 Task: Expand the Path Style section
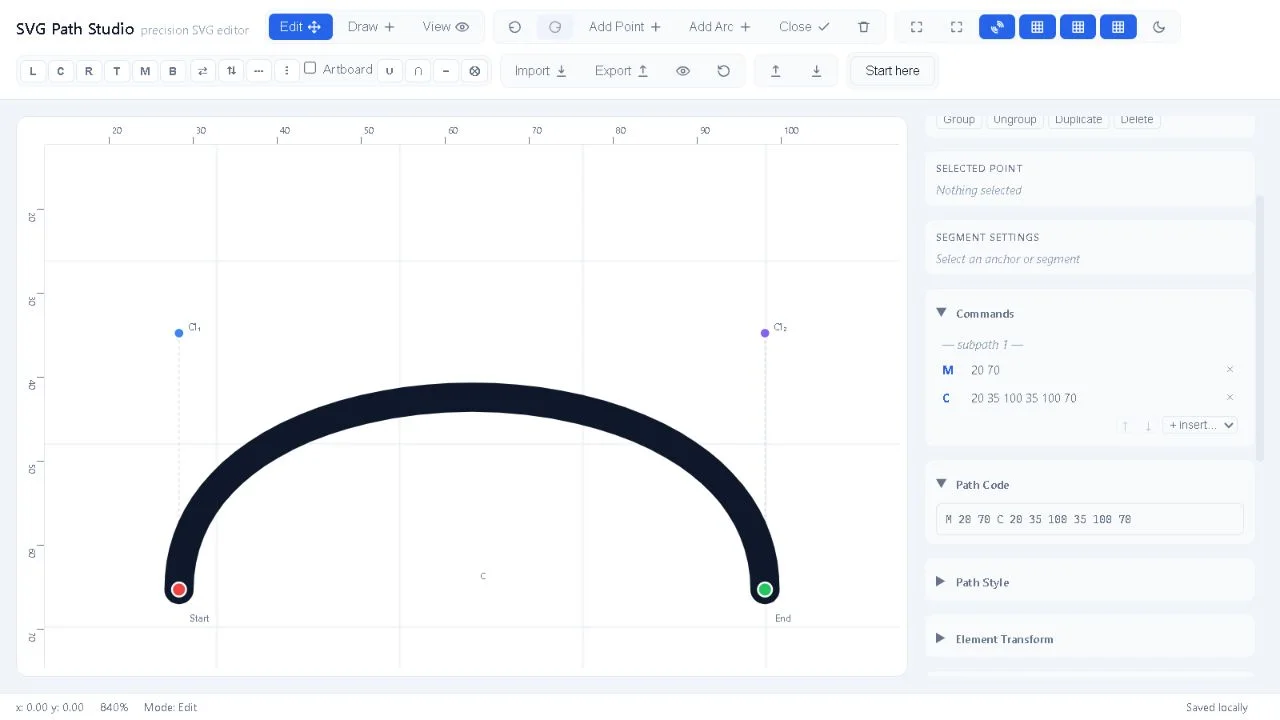(x=941, y=582)
